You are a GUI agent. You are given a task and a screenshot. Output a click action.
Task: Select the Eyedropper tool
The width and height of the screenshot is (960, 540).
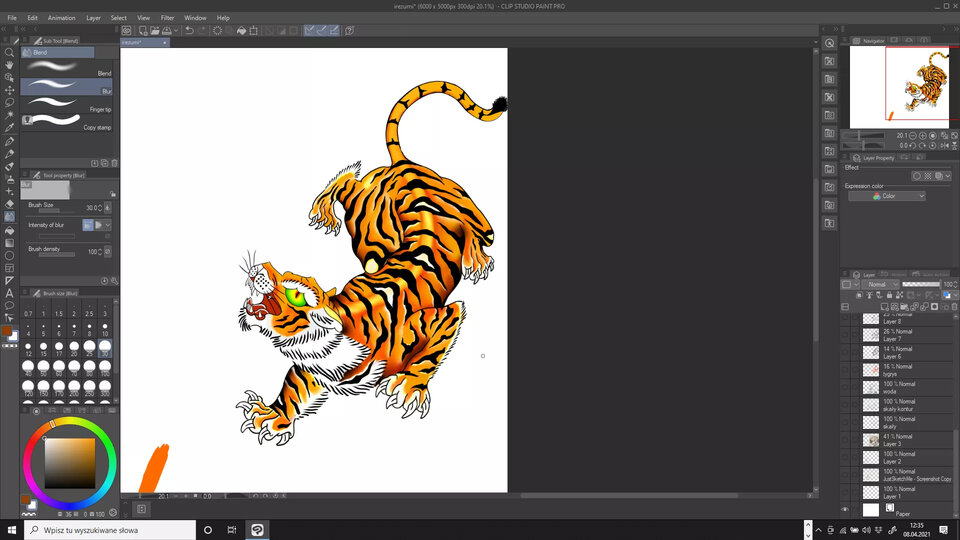(9, 128)
